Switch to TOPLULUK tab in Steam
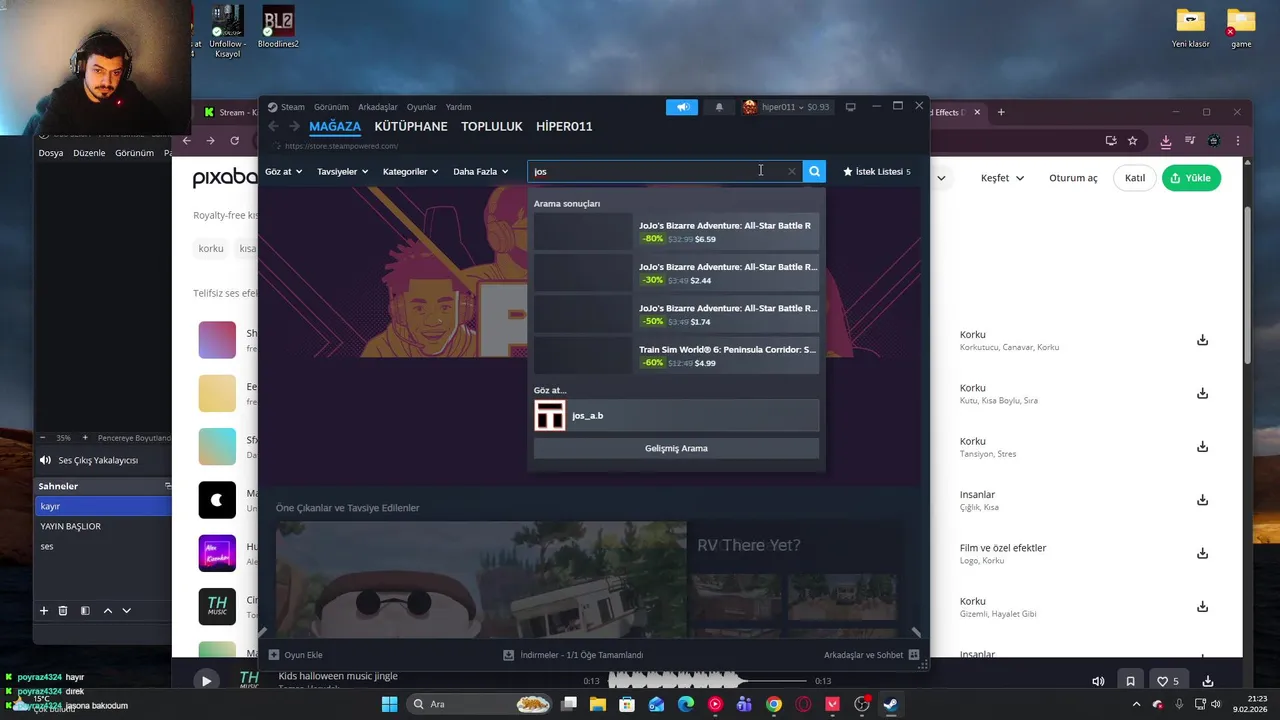Viewport: 1280px width, 720px height. (x=492, y=127)
